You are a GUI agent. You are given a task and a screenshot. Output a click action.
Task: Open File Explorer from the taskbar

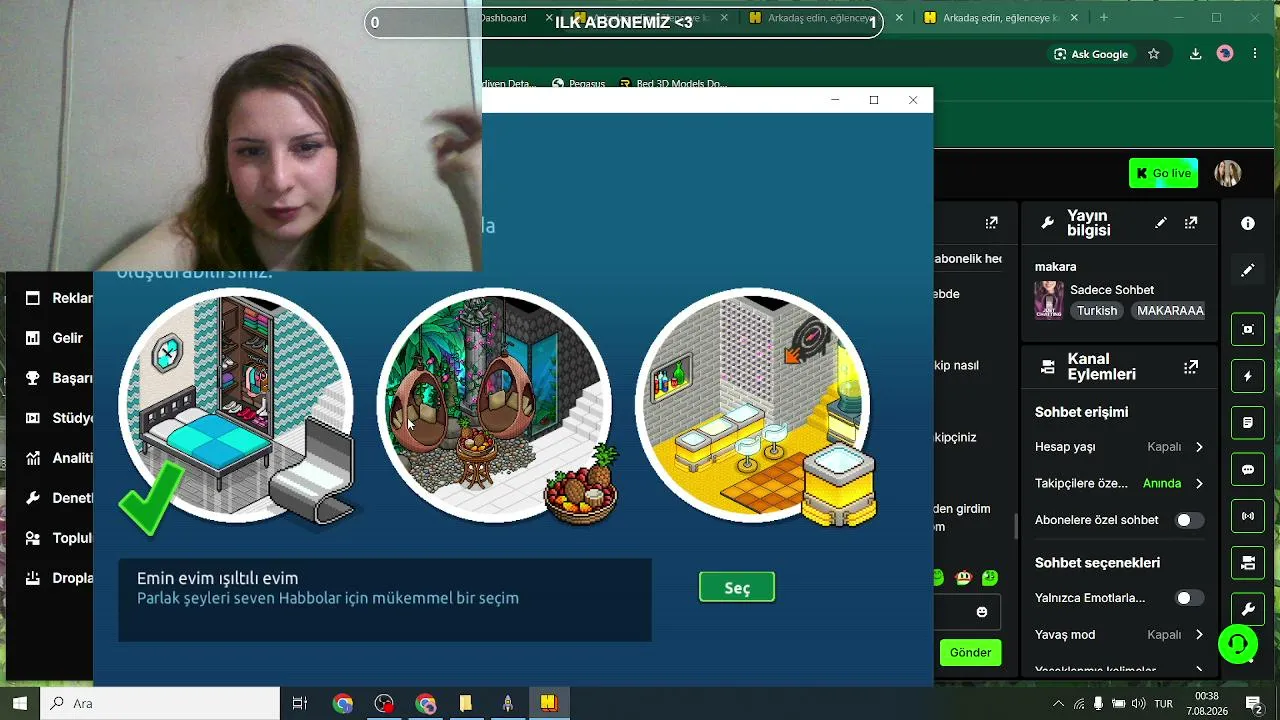coord(465,703)
